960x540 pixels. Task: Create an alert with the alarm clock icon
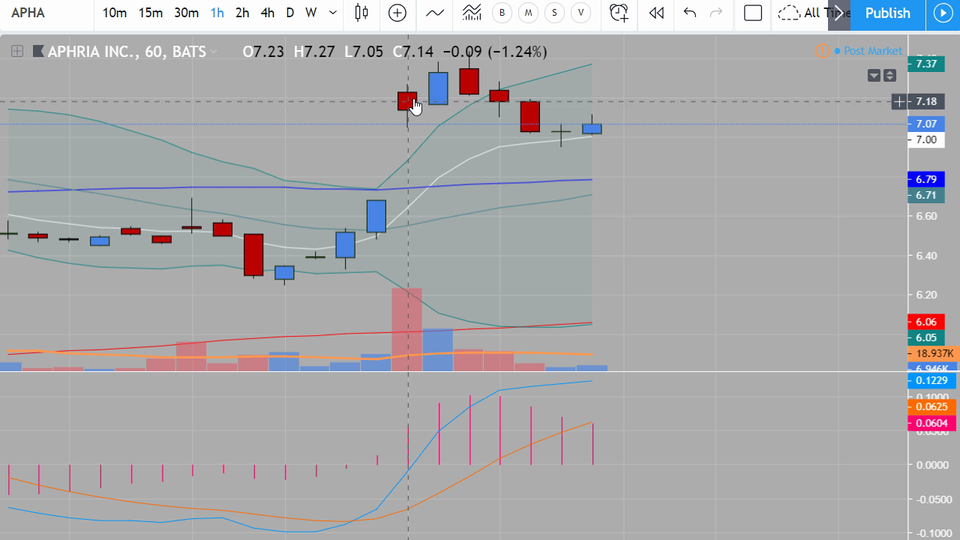tap(618, 13)
